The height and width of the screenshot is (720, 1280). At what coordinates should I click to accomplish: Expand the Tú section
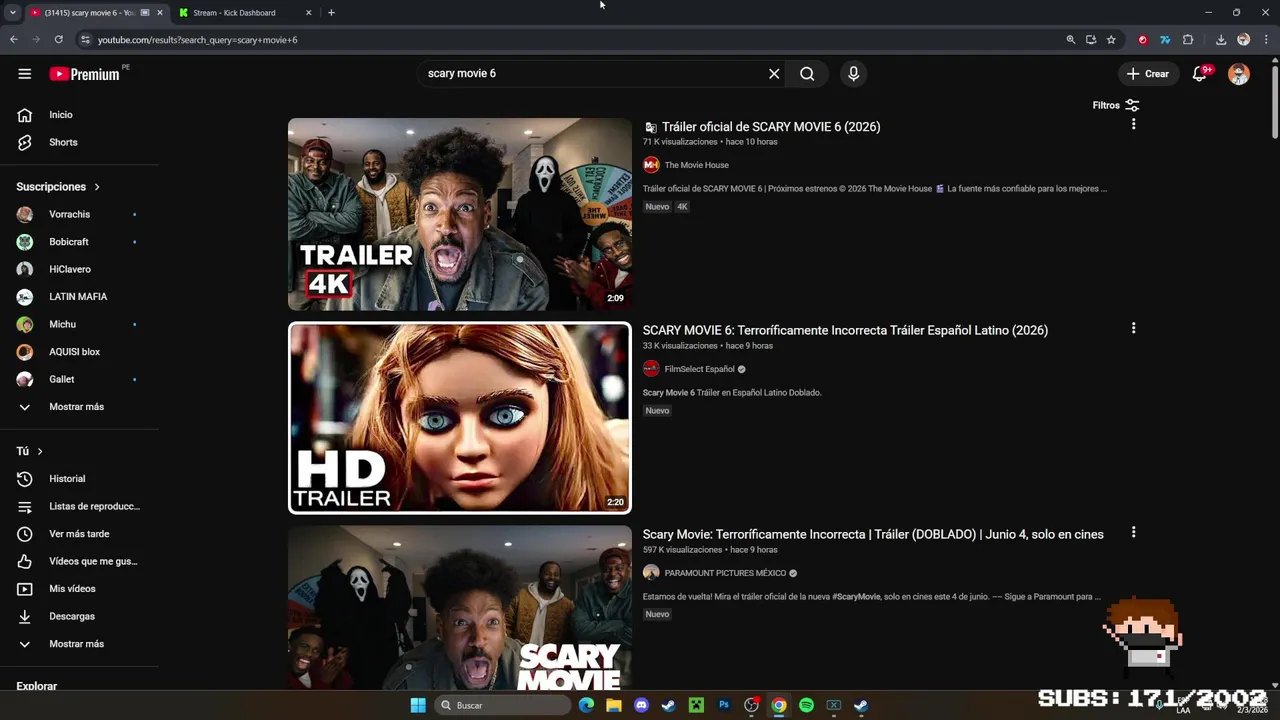point(30,451)
